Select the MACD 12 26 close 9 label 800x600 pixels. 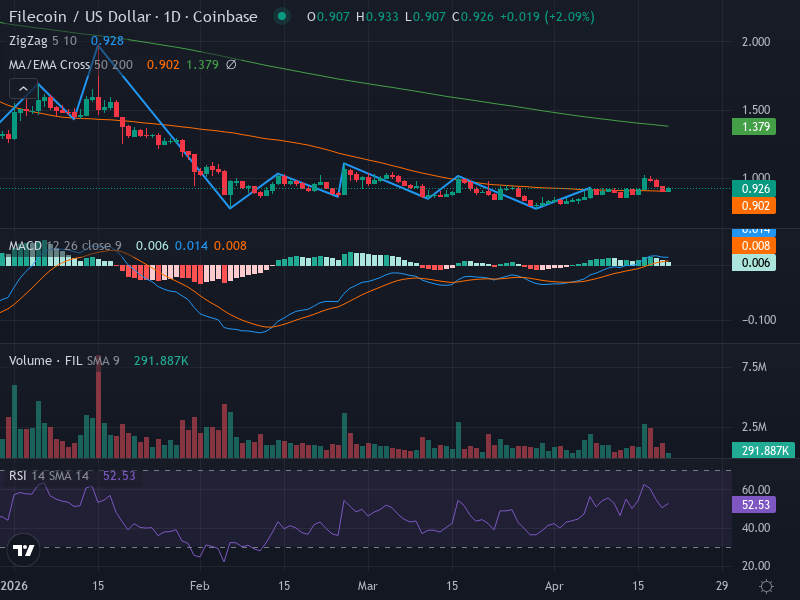pos(65,245)
